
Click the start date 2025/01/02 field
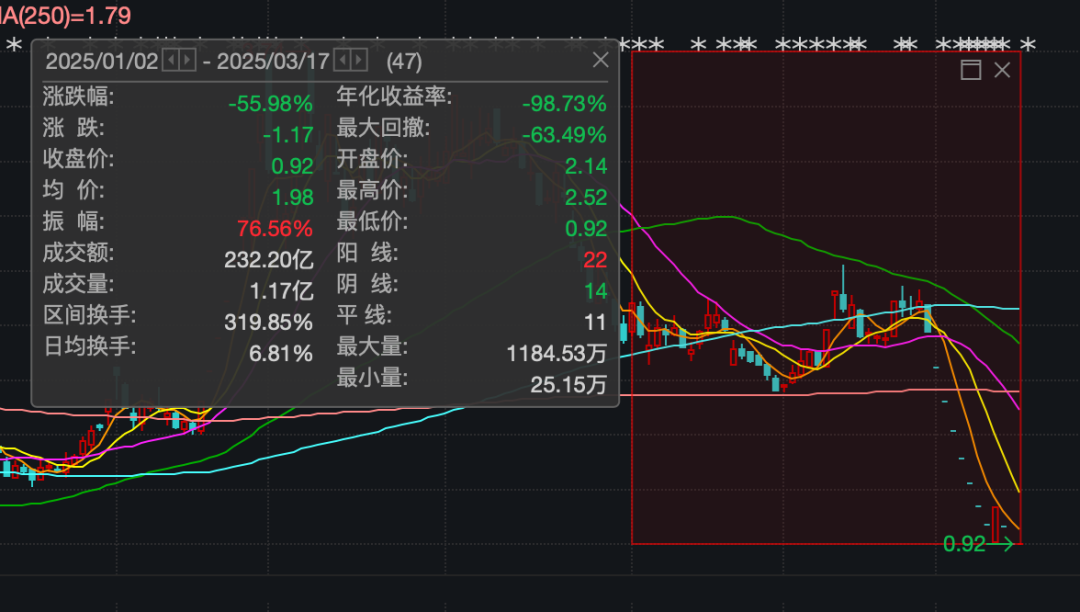102,60
